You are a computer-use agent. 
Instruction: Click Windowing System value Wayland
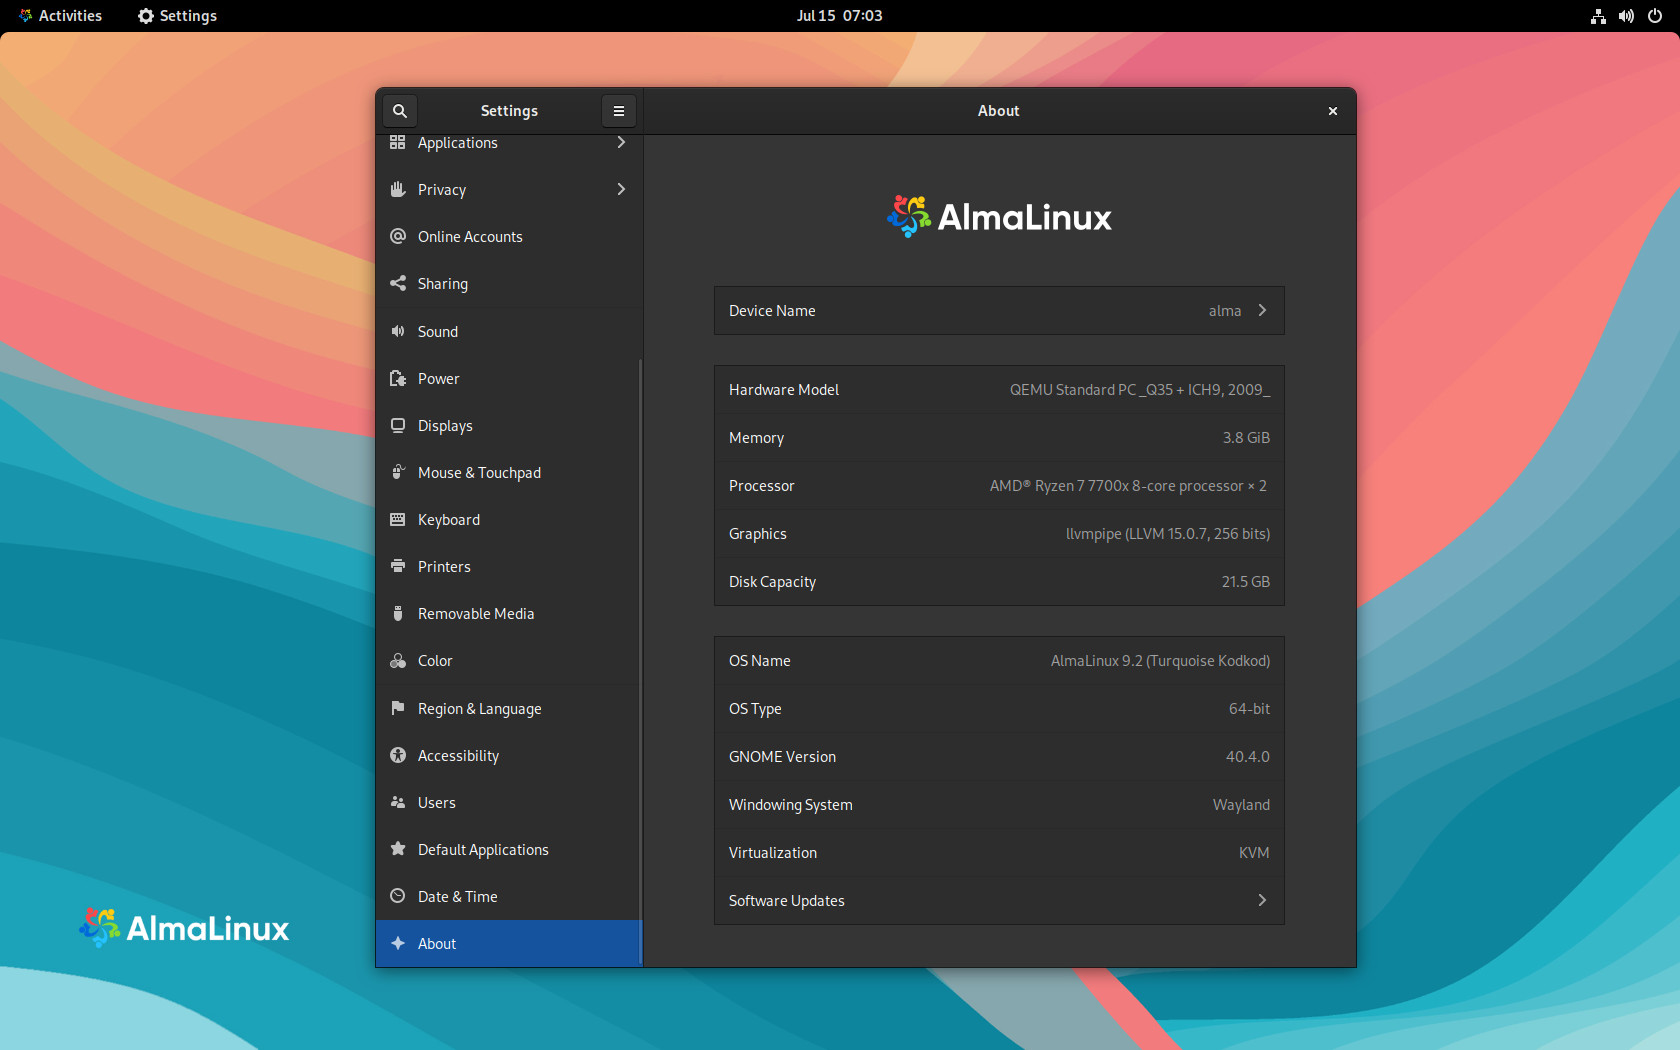[x=1241, y=805]
